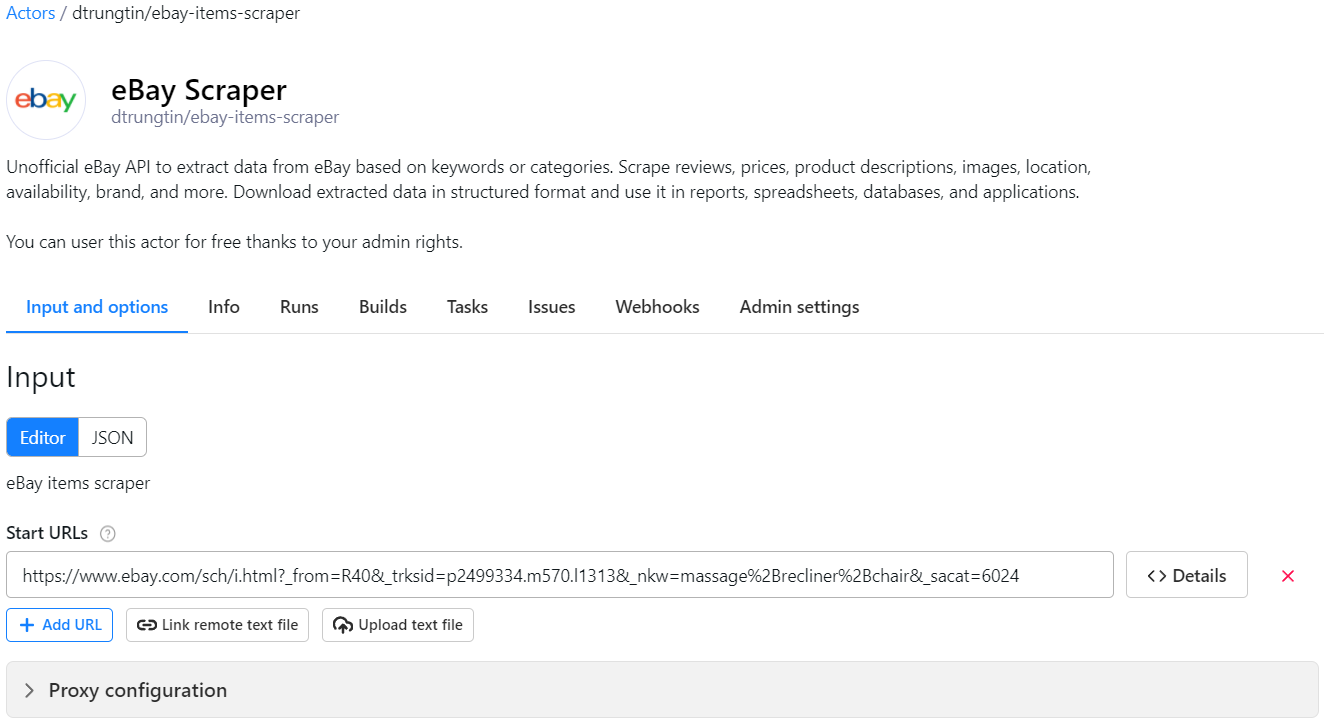
Task: Remove the URL with the red X icon
Action: [1288, 575]
